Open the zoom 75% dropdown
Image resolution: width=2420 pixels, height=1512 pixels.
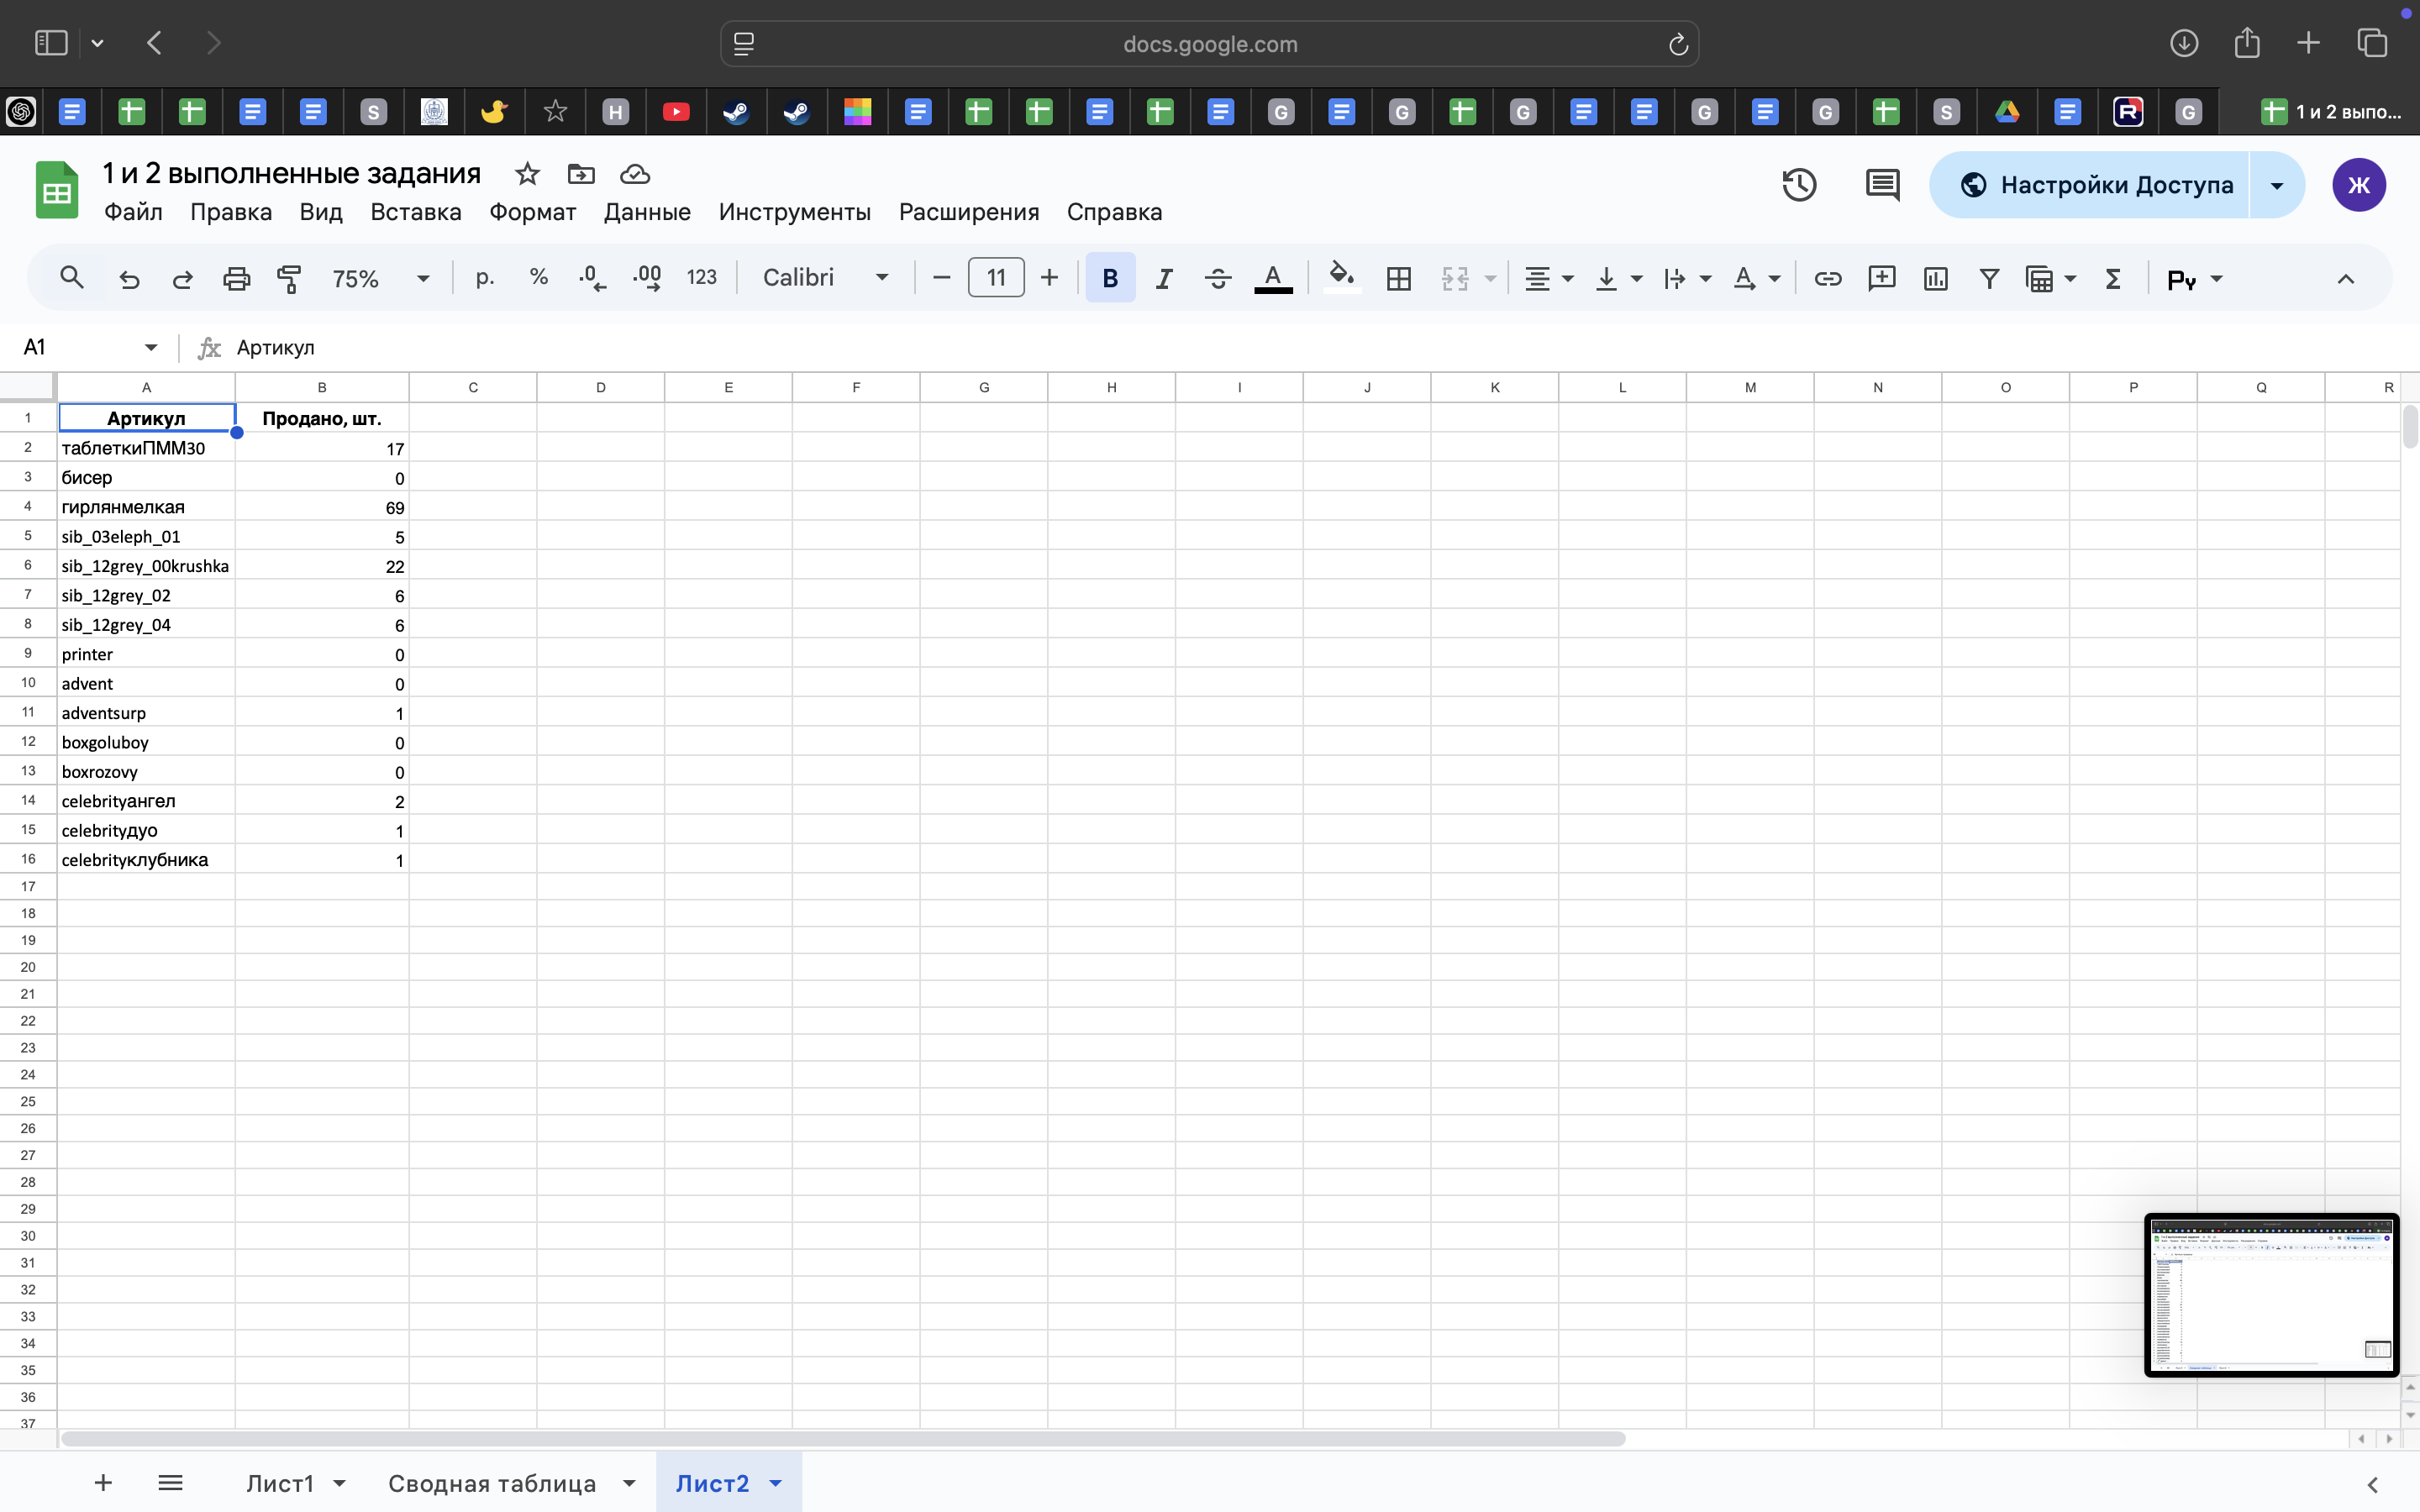(x=380, y=278)
